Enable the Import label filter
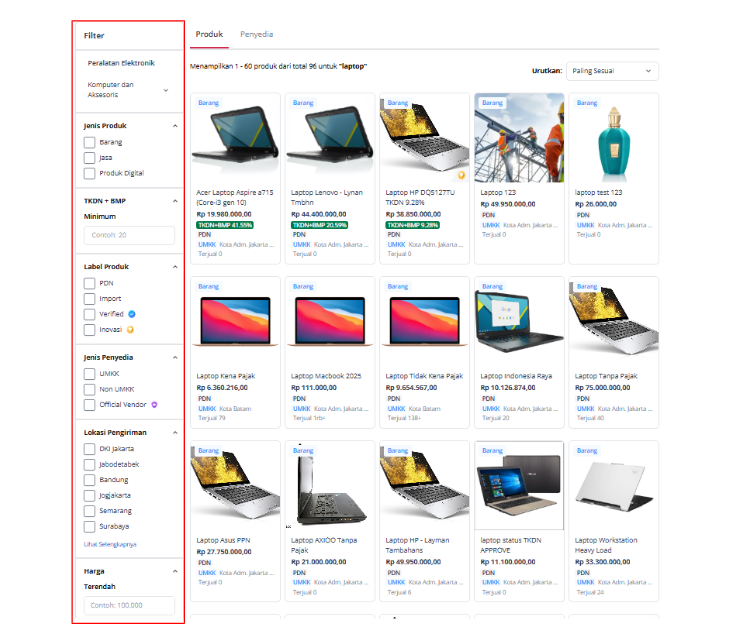This screenshot has height=638, width=749. 89,299
